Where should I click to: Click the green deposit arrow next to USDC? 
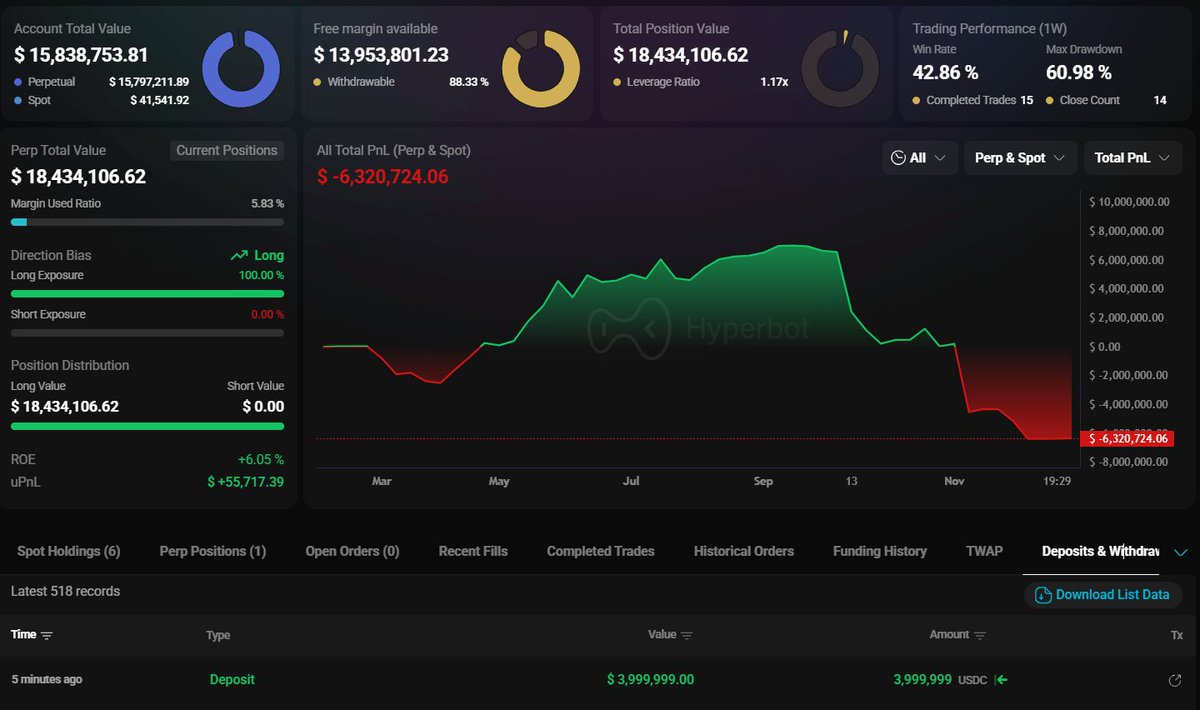tap(1001, 680)
